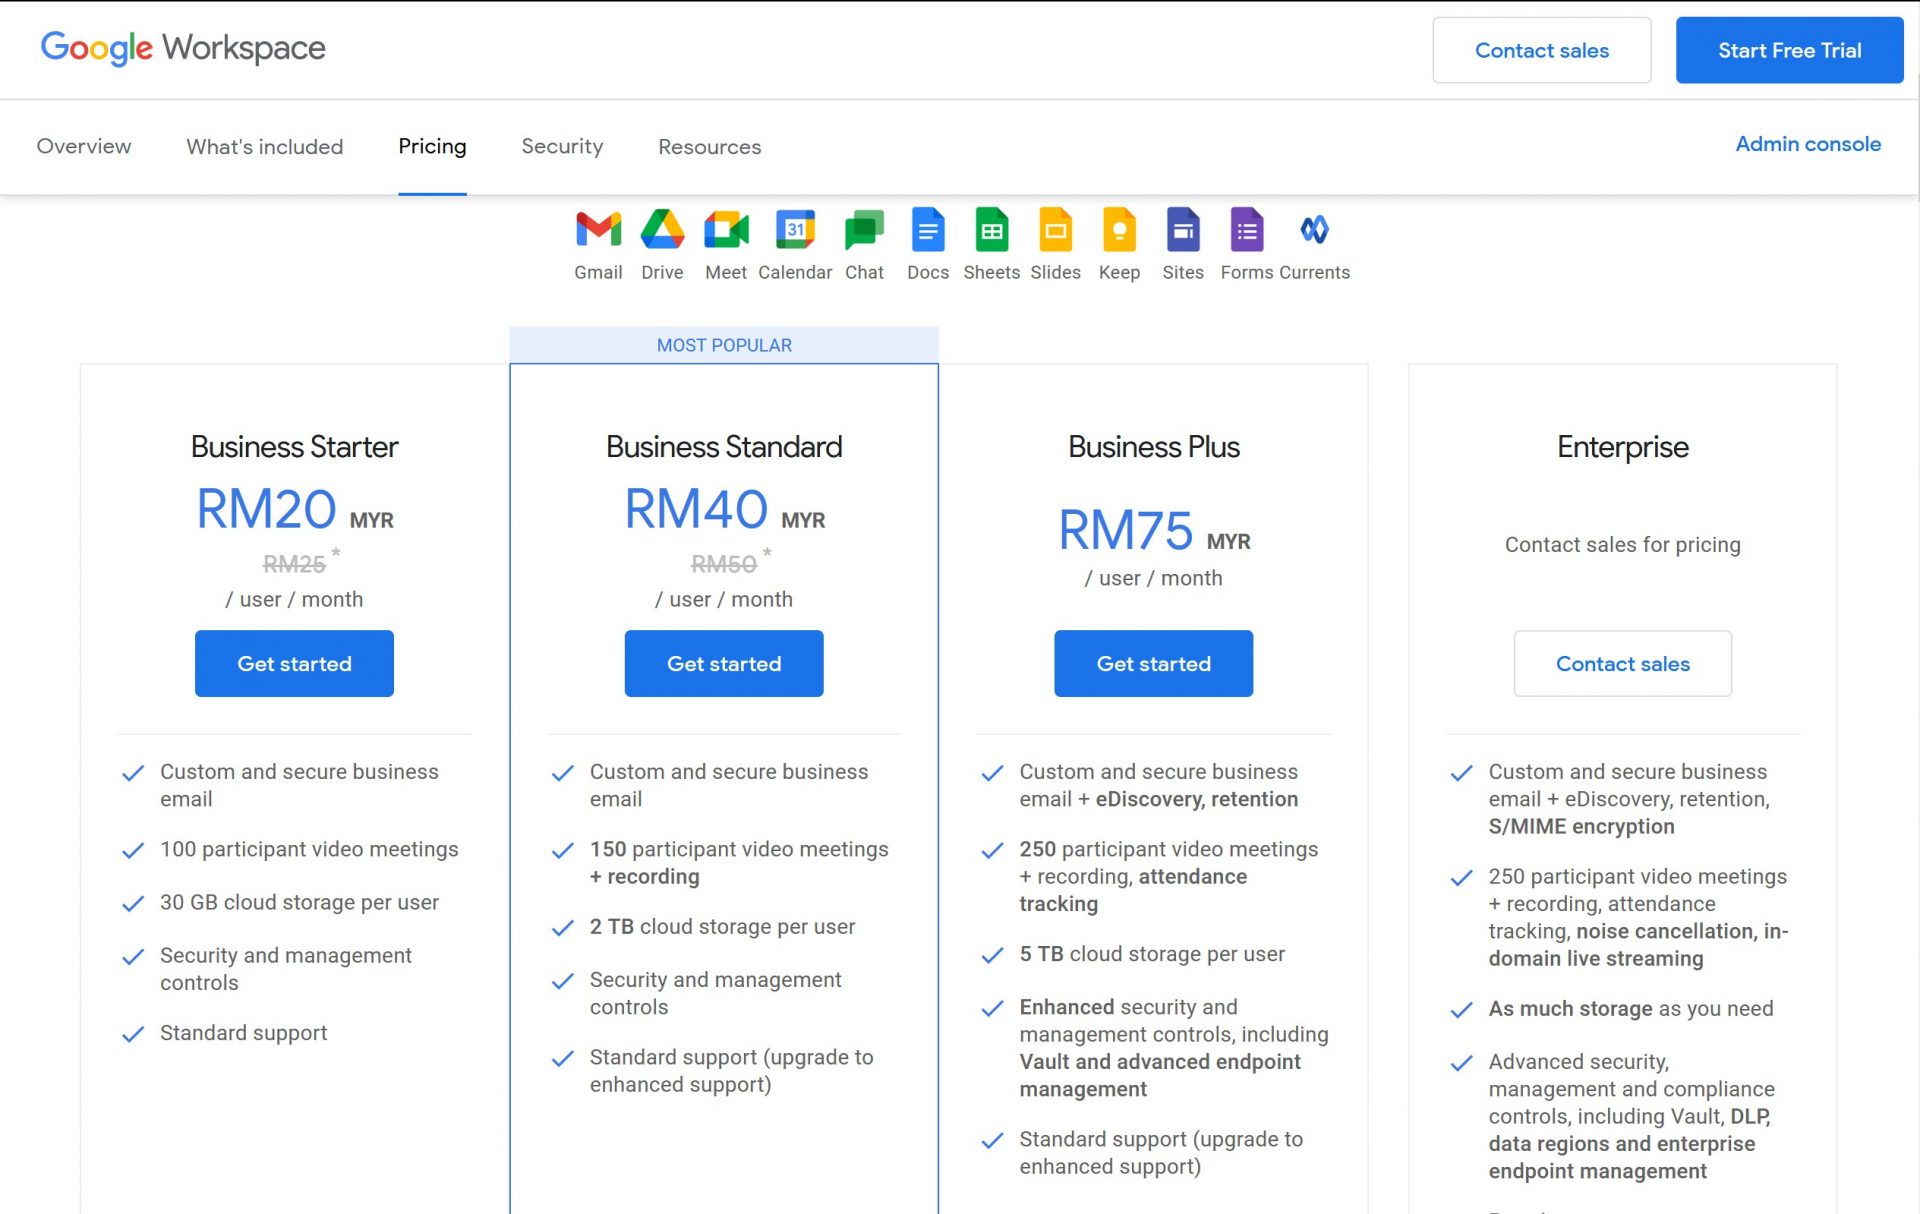Select the Google Drive icon
The height and width of the screenshot is (1214, 1920).
(662, 230)
